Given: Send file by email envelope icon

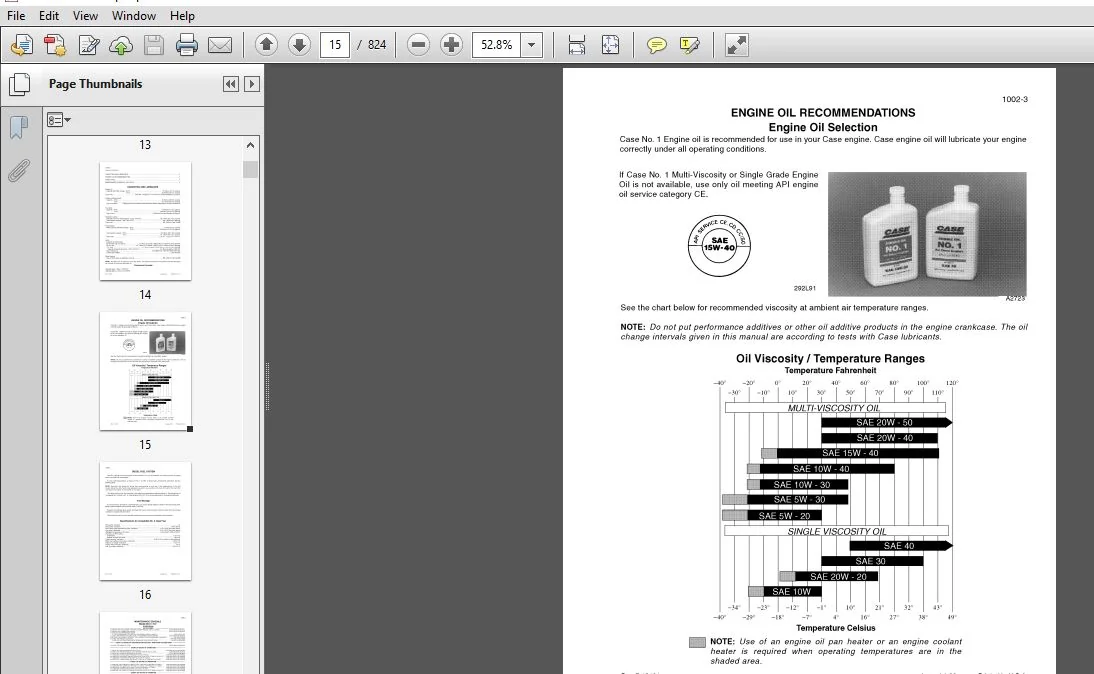Looking at the screenshot, I should [220, 45].
